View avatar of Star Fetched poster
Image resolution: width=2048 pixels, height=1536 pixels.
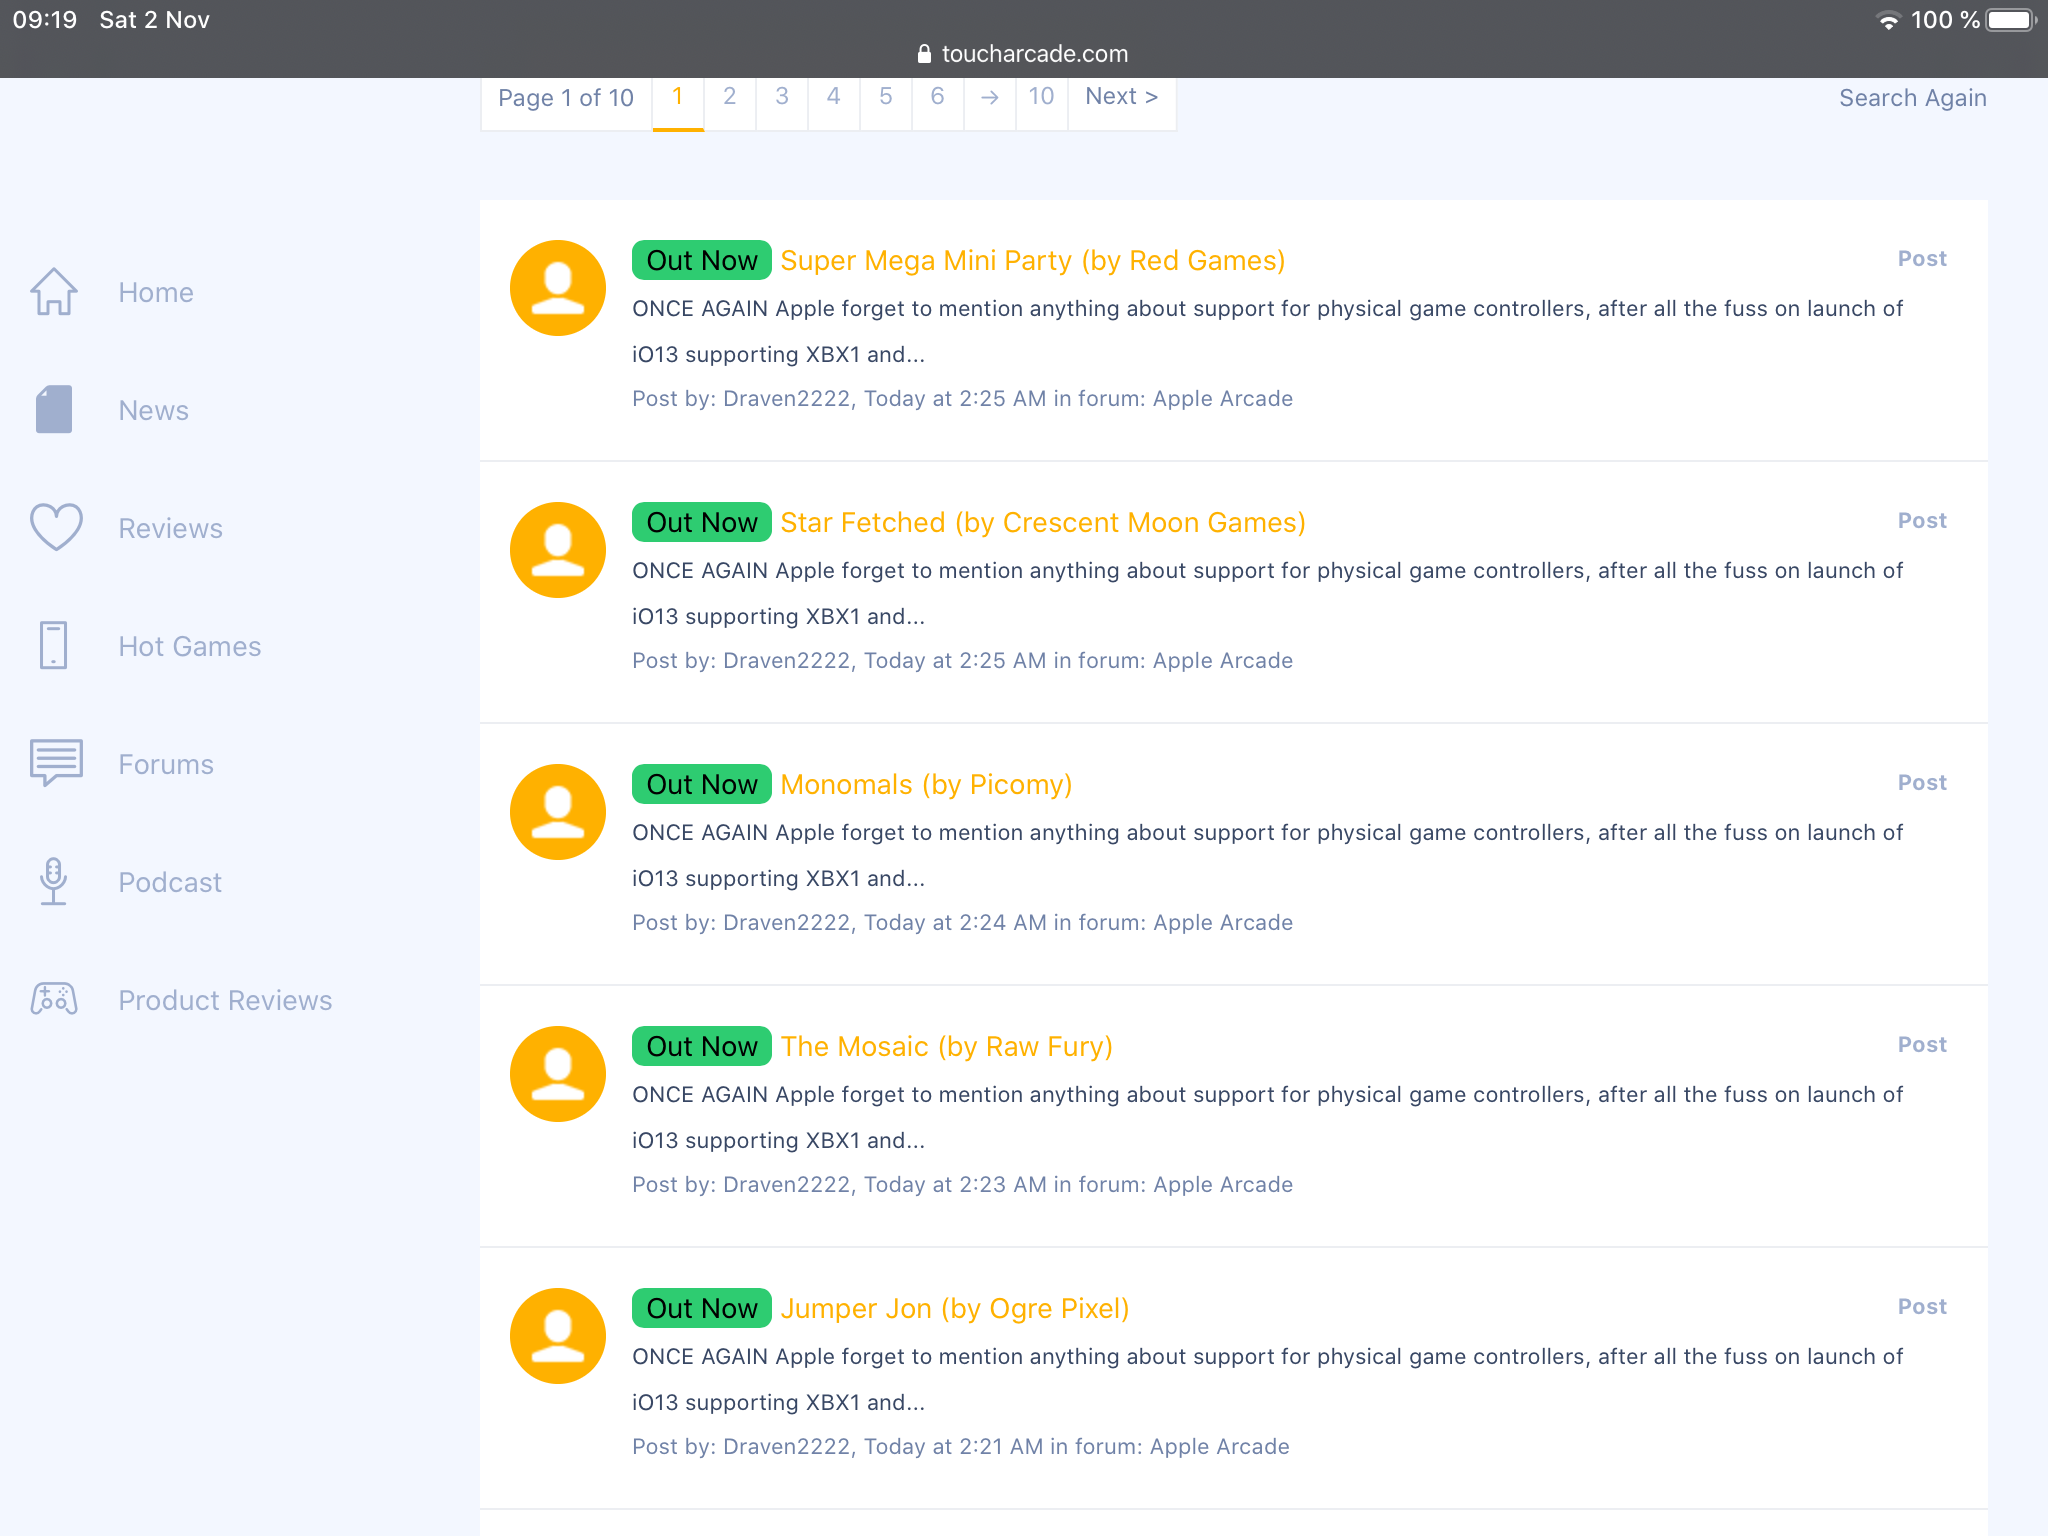click(558, 550)
